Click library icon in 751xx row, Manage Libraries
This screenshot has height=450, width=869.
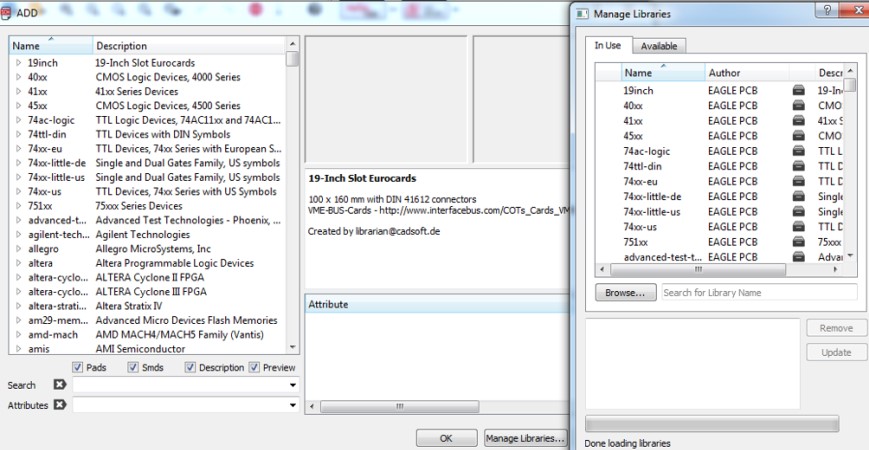[x=799, y=242]
